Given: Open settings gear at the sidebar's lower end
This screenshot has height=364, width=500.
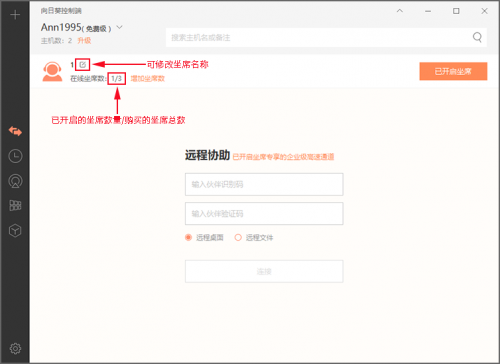Looking at the screenshot, I should coord(15,348).
